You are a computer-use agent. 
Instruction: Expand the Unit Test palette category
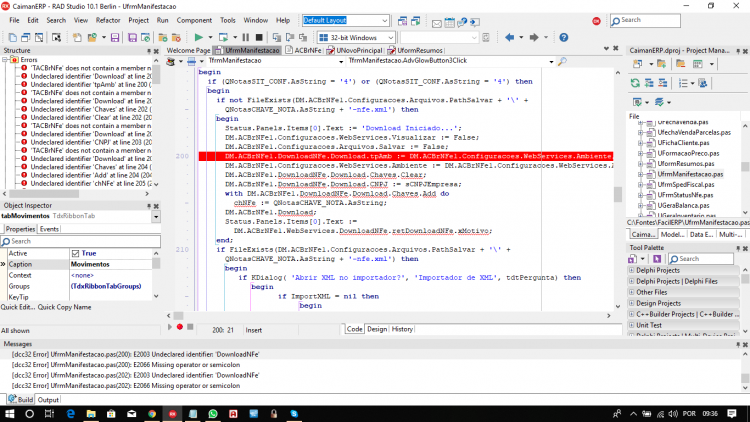click(631, 325)
